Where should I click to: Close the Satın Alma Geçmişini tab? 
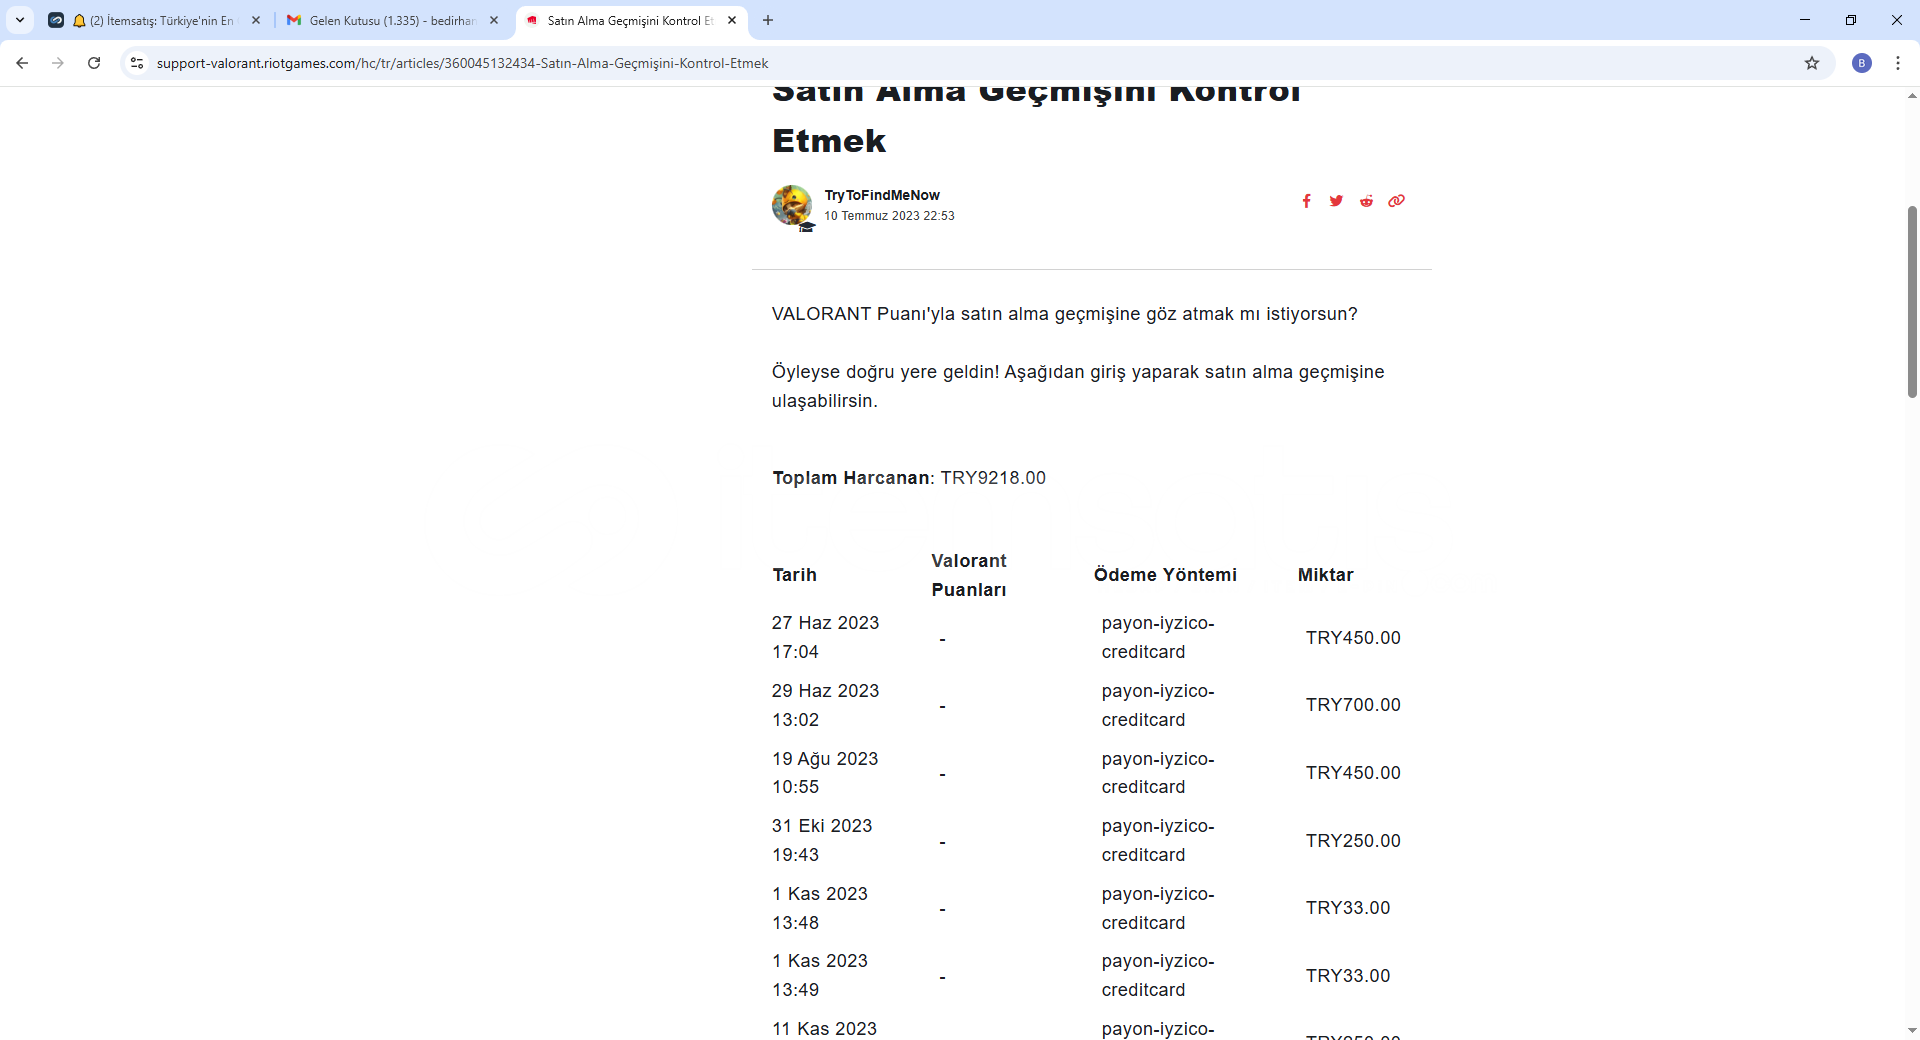click(x=732, y=20)
